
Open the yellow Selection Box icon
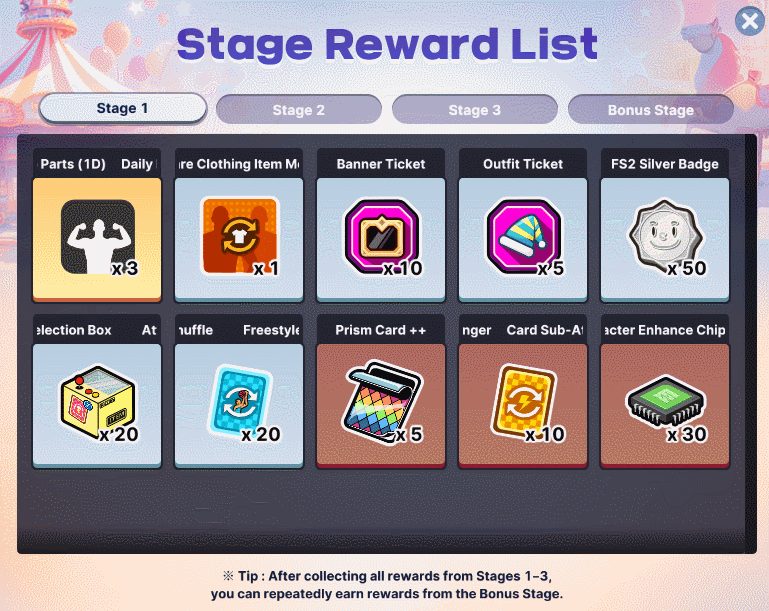98,402
